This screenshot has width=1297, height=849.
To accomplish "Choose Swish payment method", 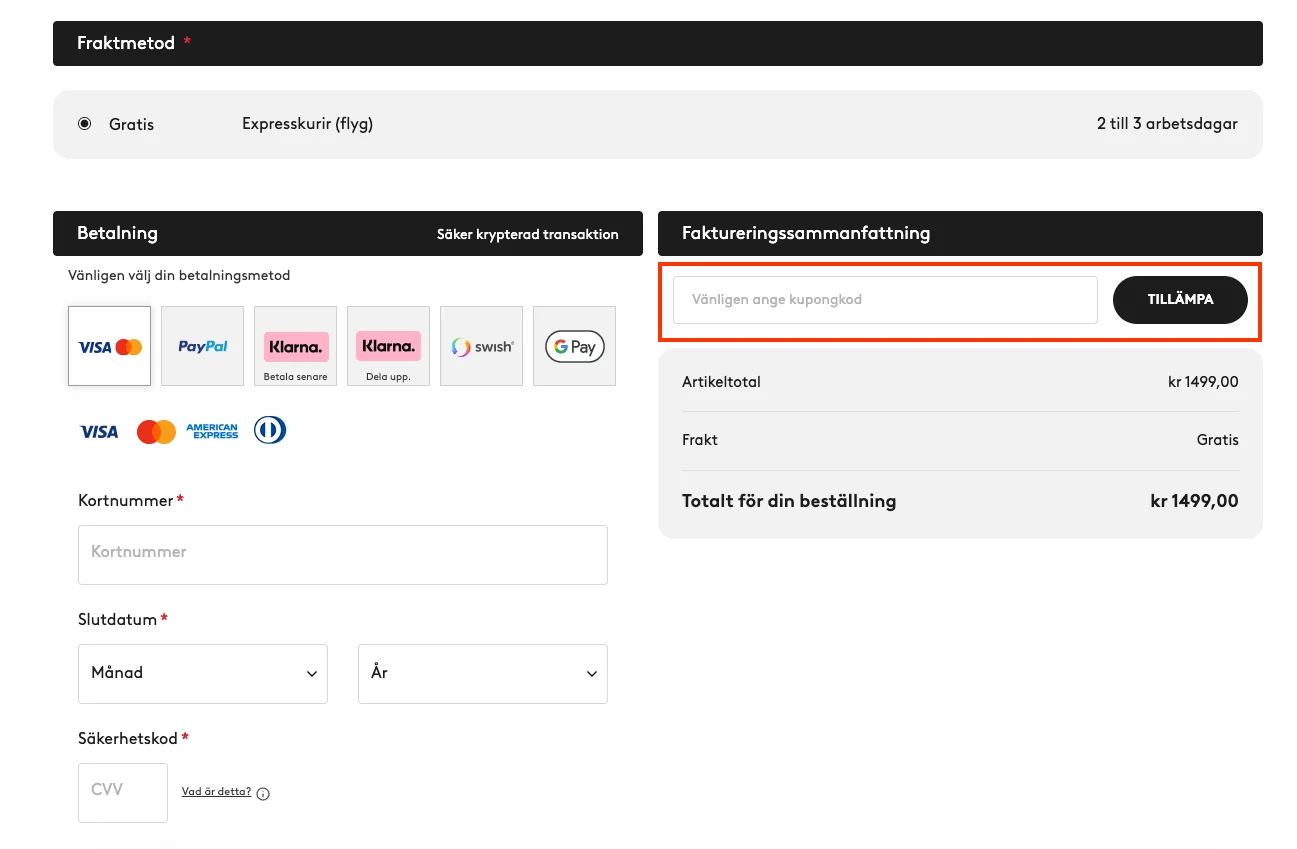I will [x=481, y=346].
